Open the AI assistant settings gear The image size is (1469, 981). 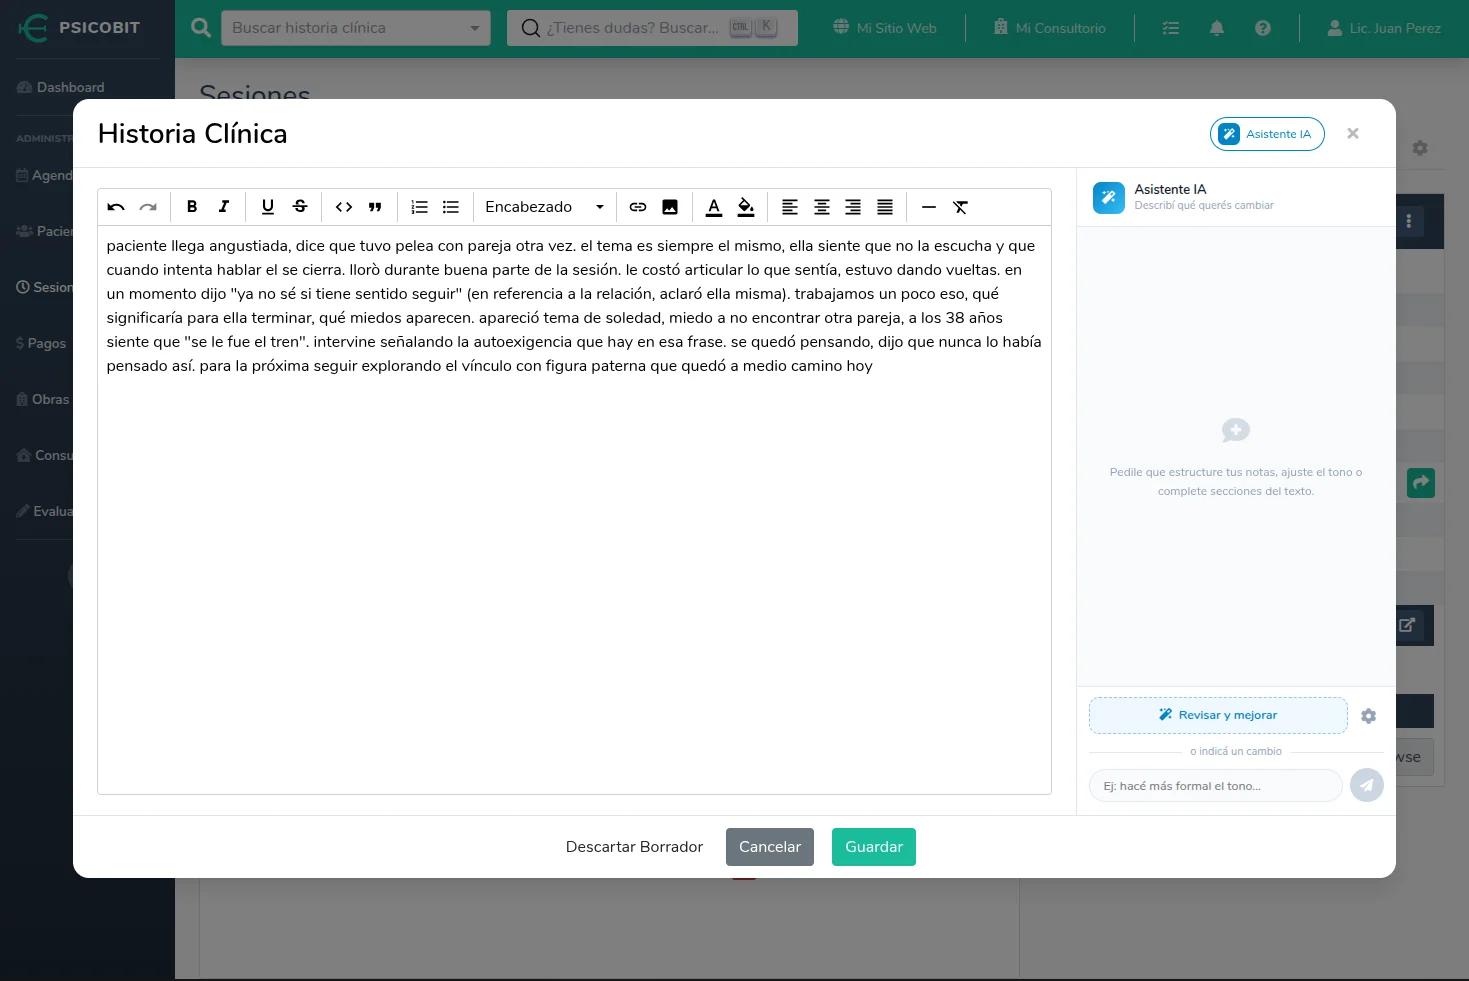pyautogui.click(x=1369, y=716)
